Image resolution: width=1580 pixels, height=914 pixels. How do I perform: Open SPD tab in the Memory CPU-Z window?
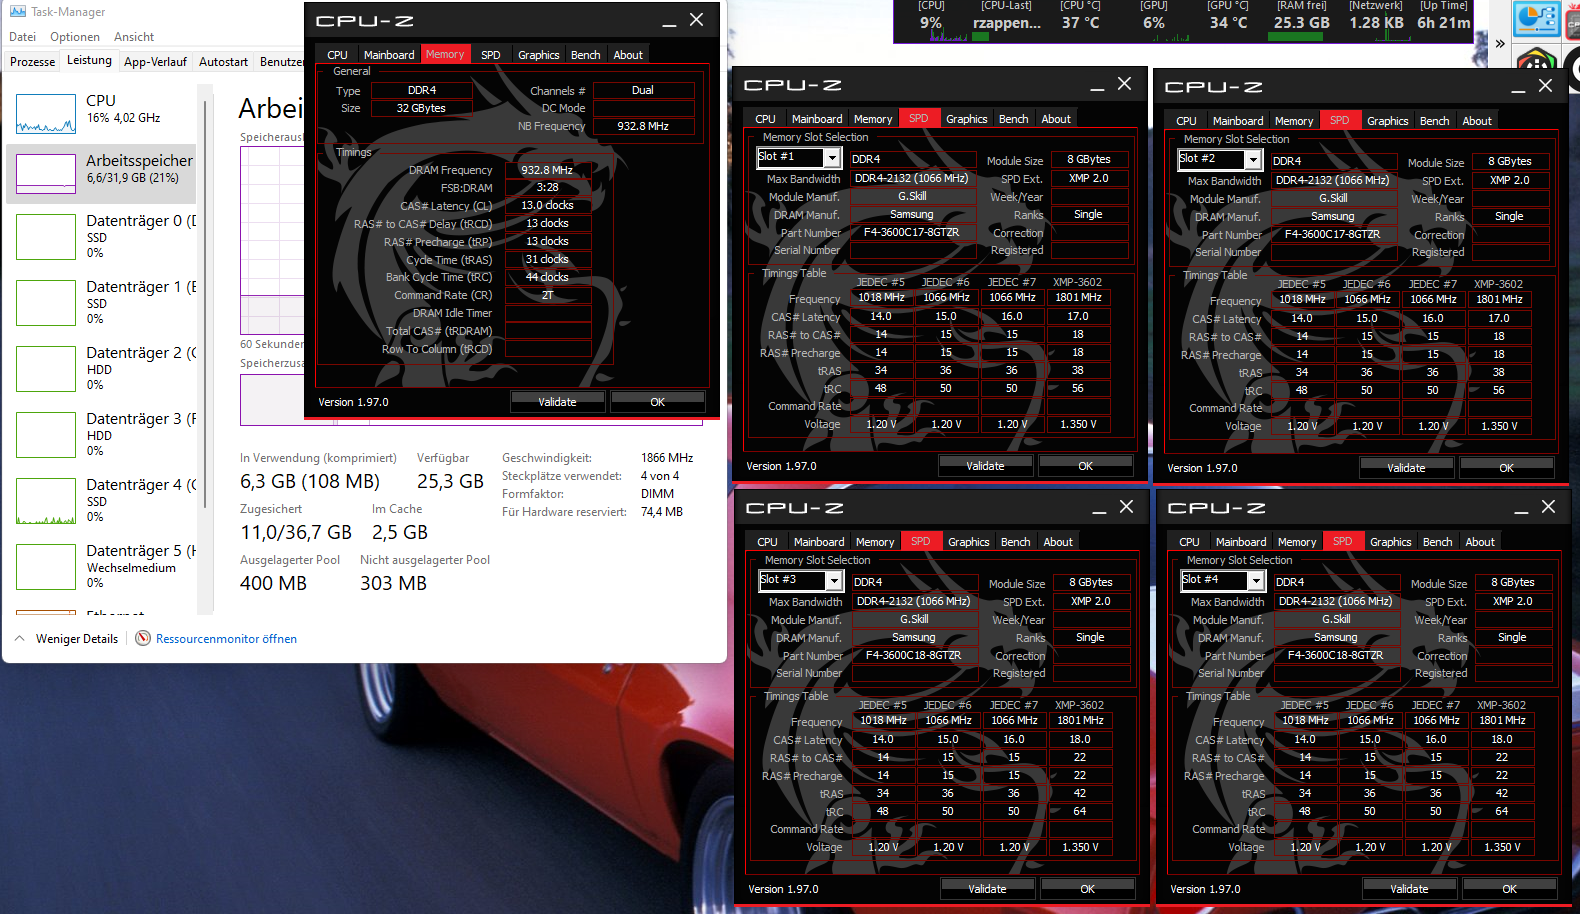pos(490,55)
